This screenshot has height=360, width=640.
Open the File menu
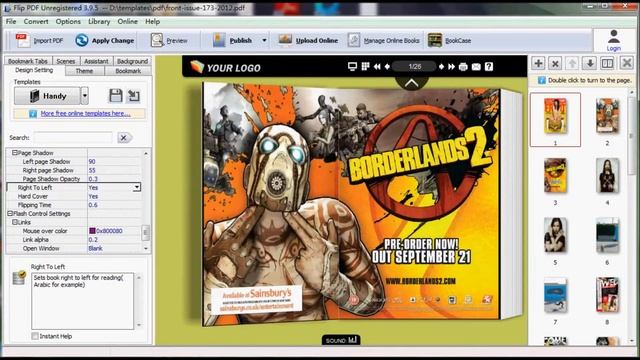tap(11, 22)
